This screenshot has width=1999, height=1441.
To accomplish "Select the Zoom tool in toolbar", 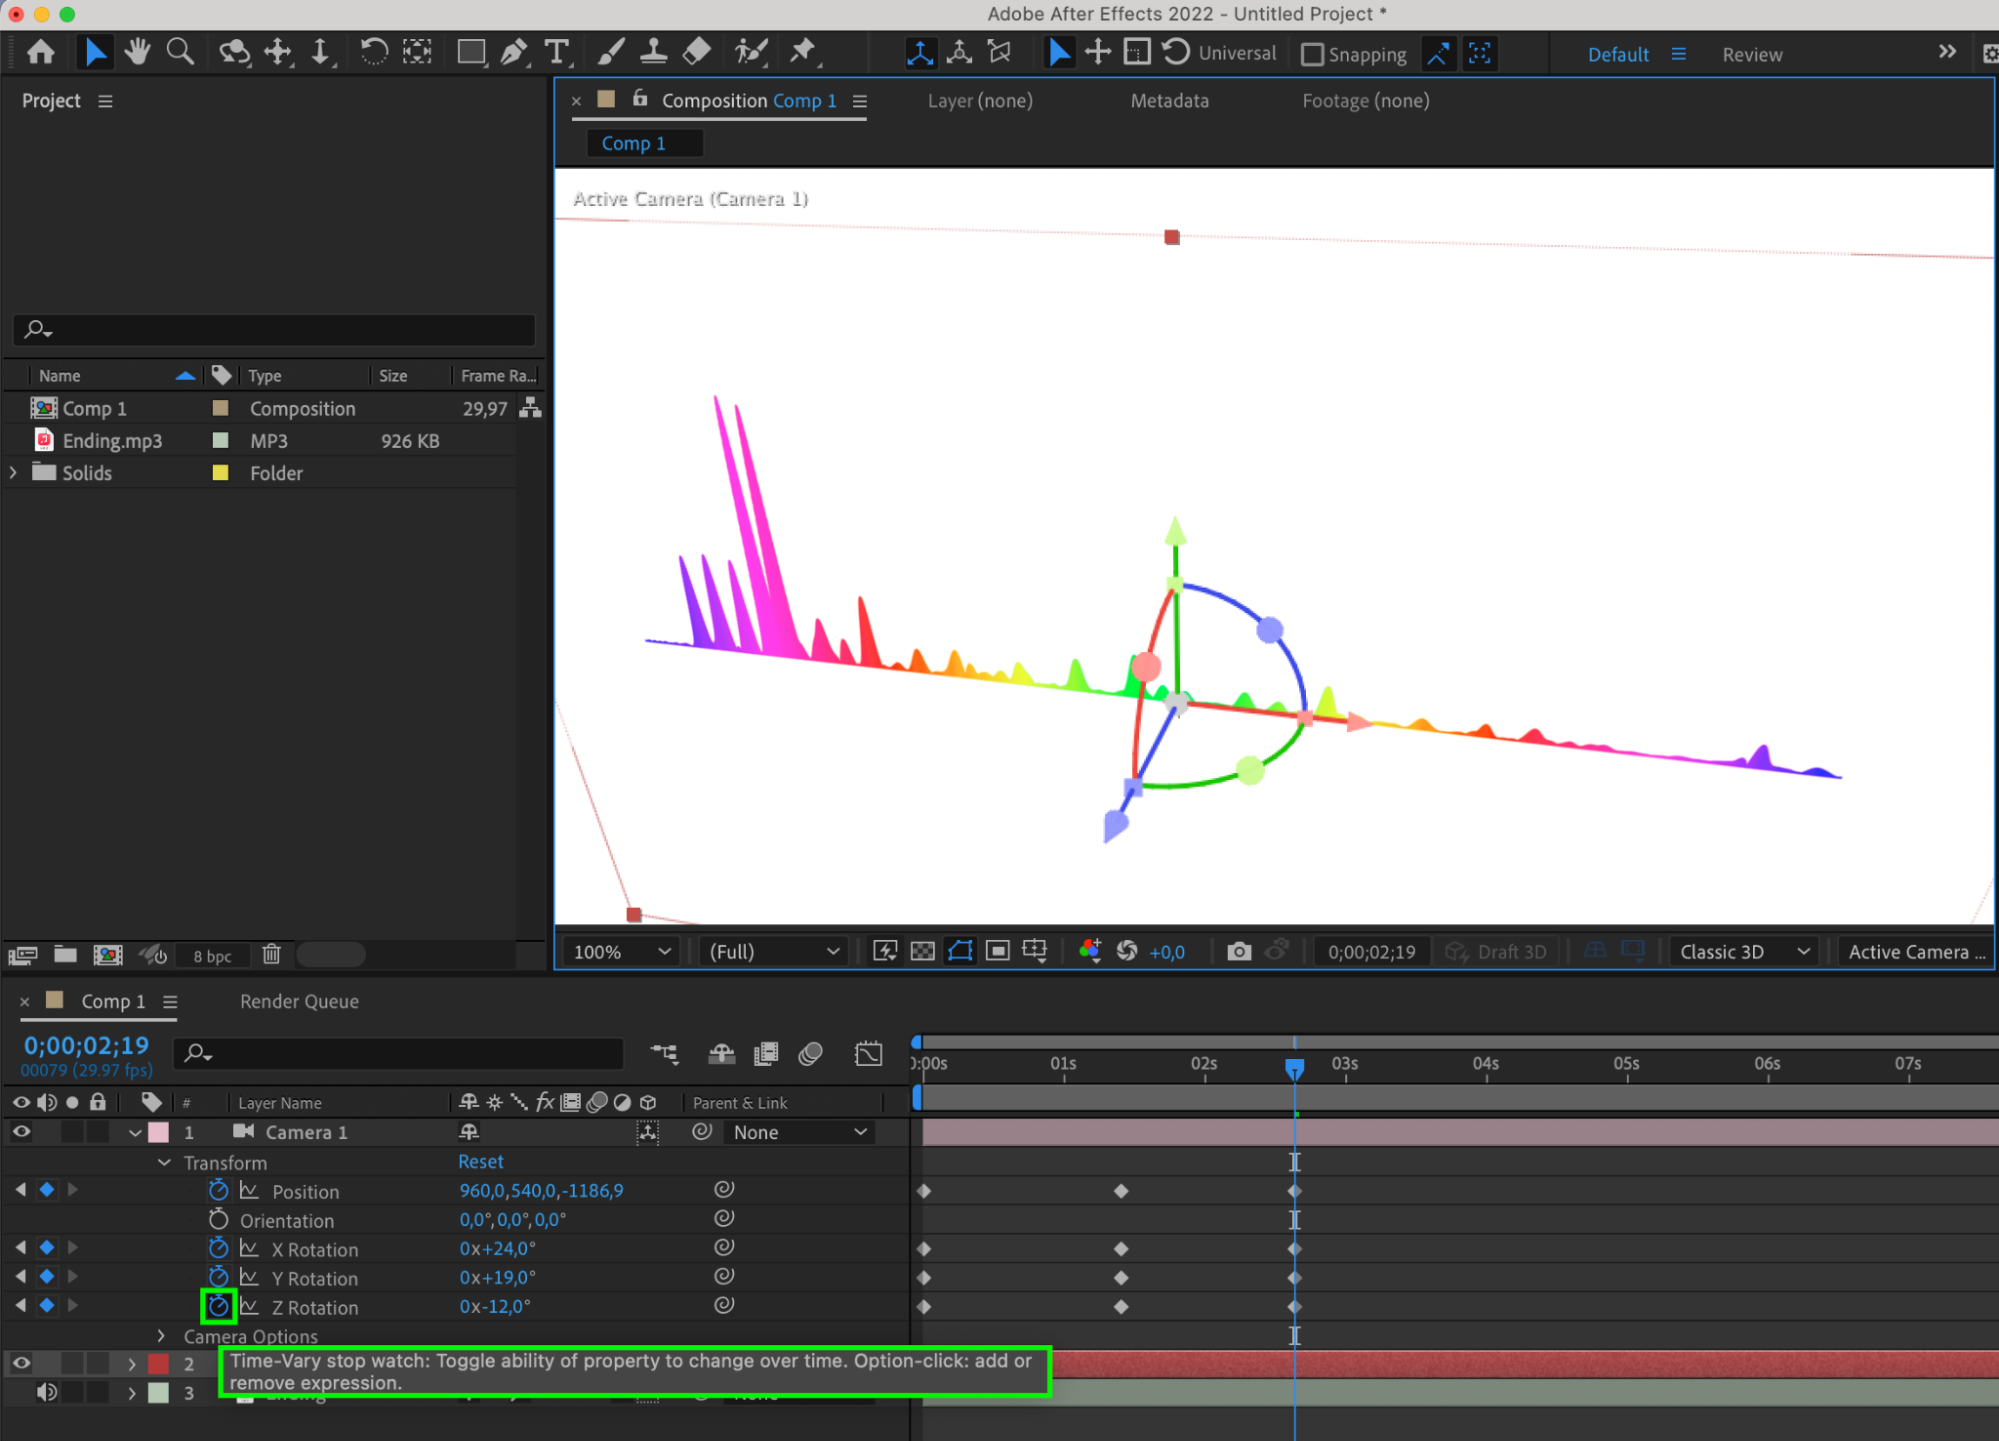I will [180, 52].
